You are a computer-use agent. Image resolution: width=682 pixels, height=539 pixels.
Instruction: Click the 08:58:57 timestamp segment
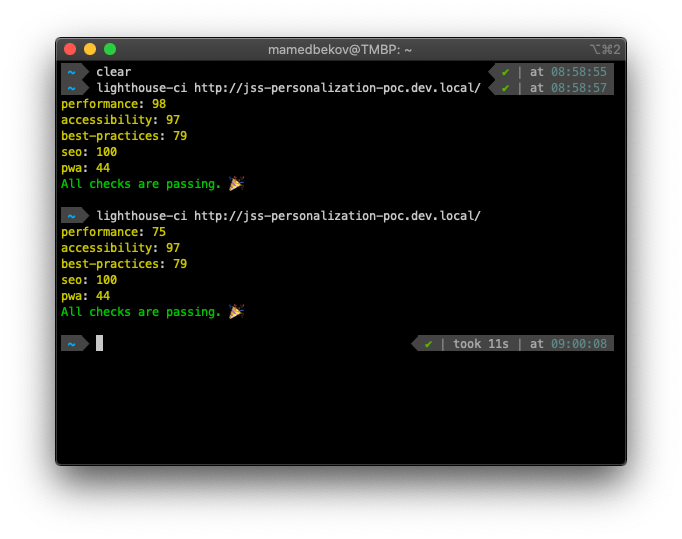(578, 88)
